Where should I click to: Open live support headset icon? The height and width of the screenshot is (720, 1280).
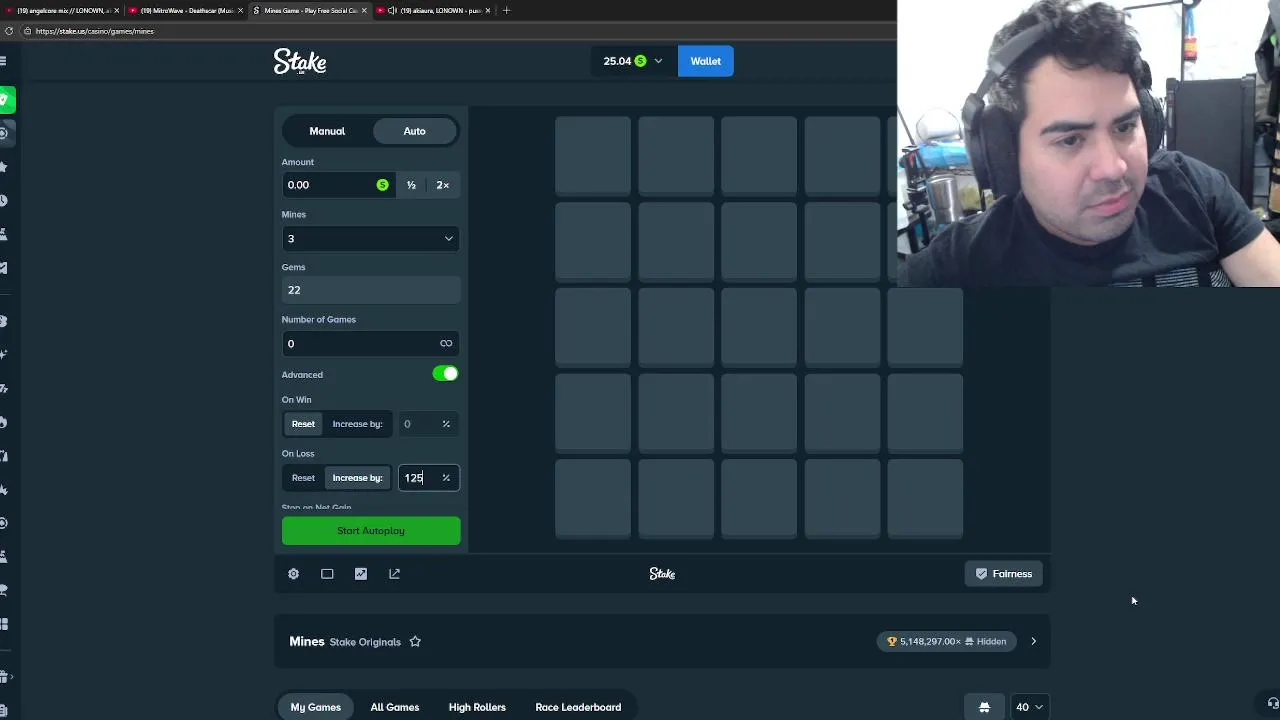point(1272,703)
